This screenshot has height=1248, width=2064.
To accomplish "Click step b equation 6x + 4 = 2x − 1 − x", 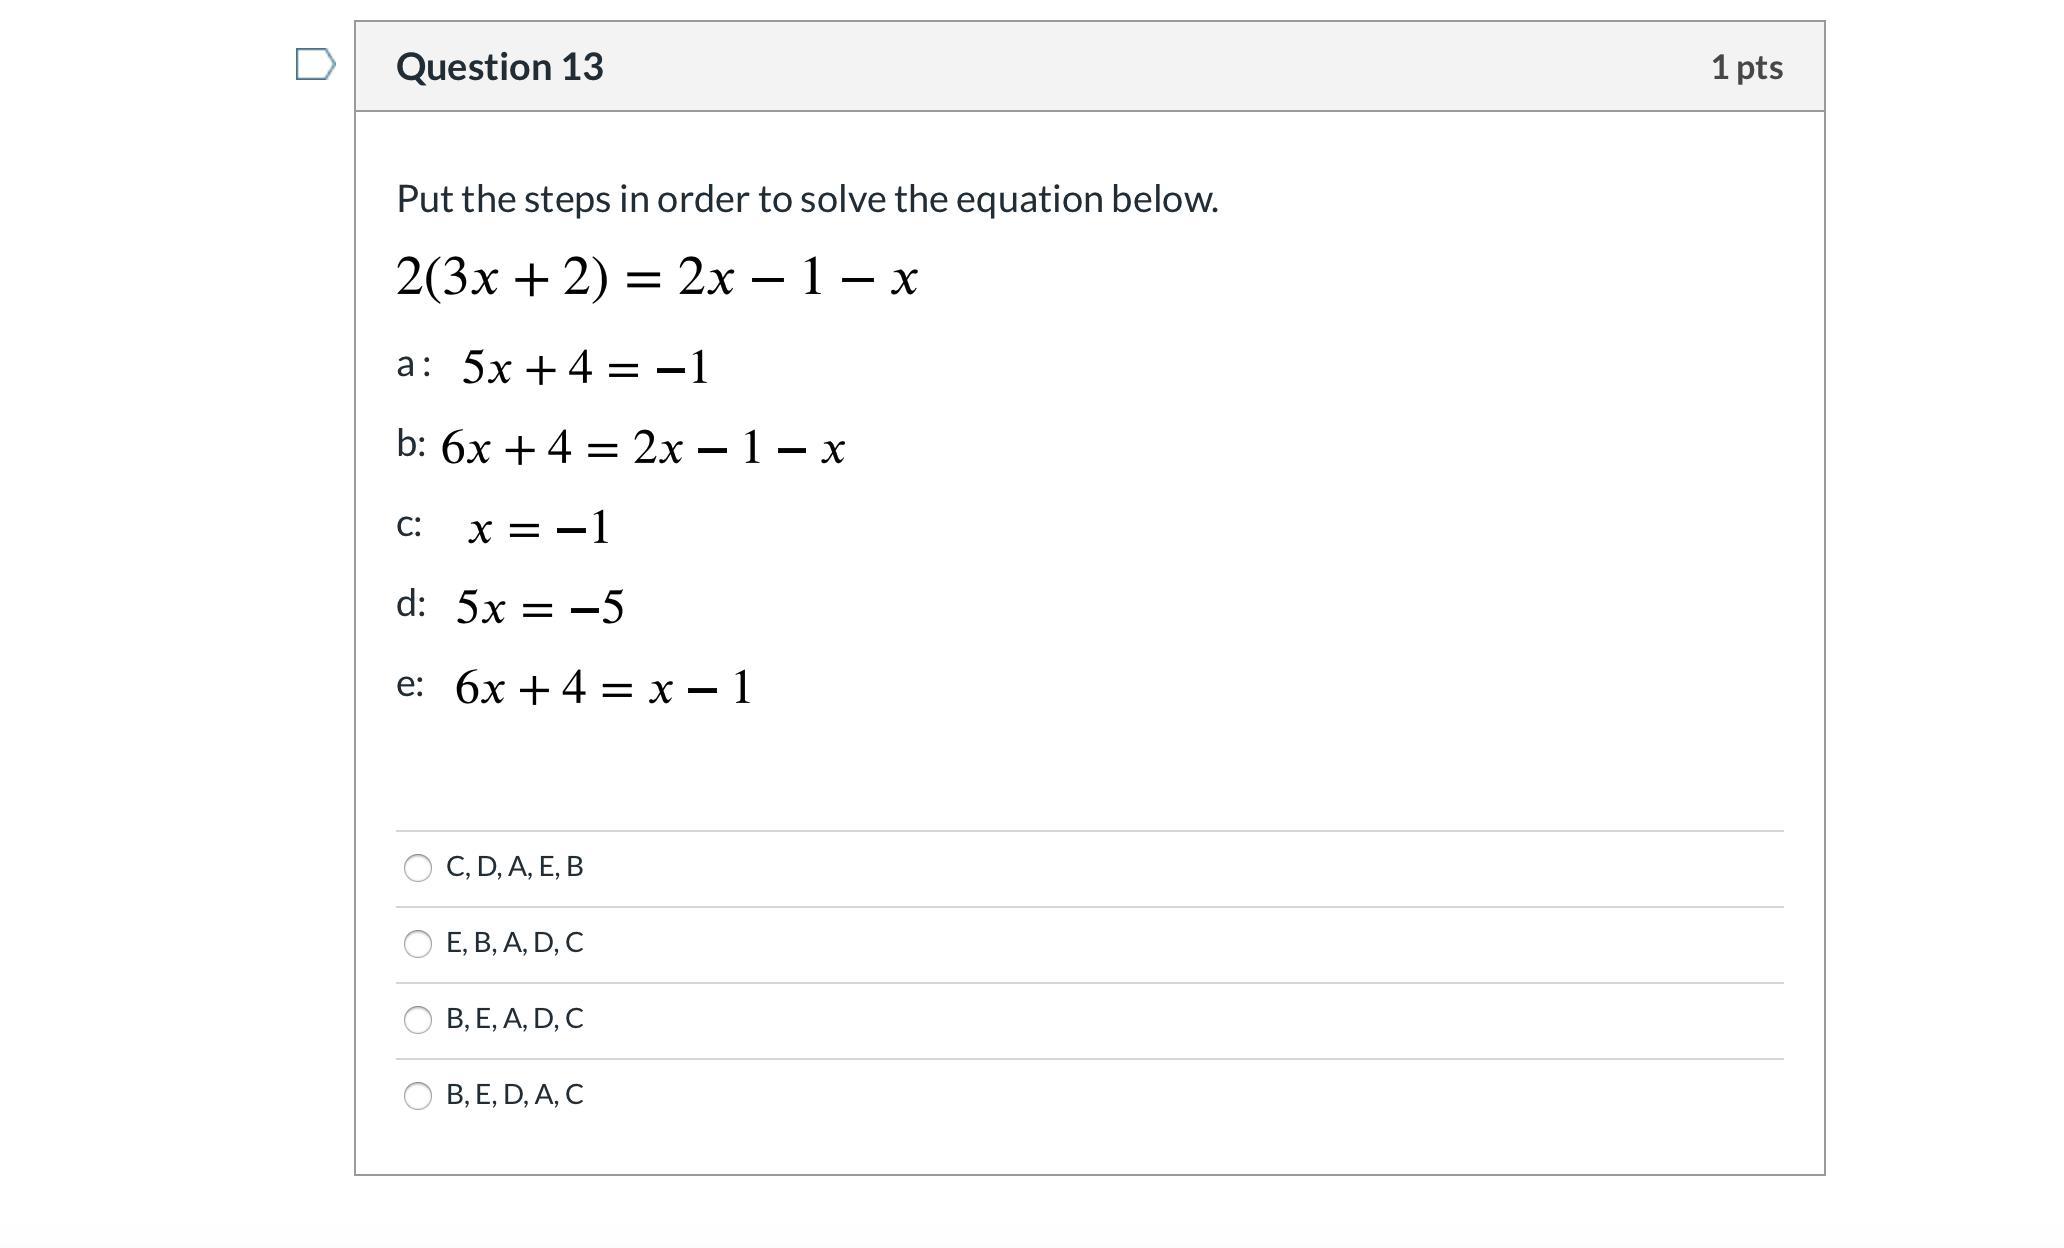I will point(643,447).
